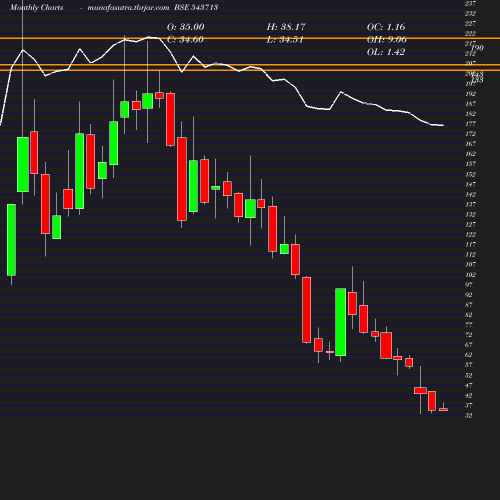Click the first green candle at the chart's left edge

click(11, 240)
